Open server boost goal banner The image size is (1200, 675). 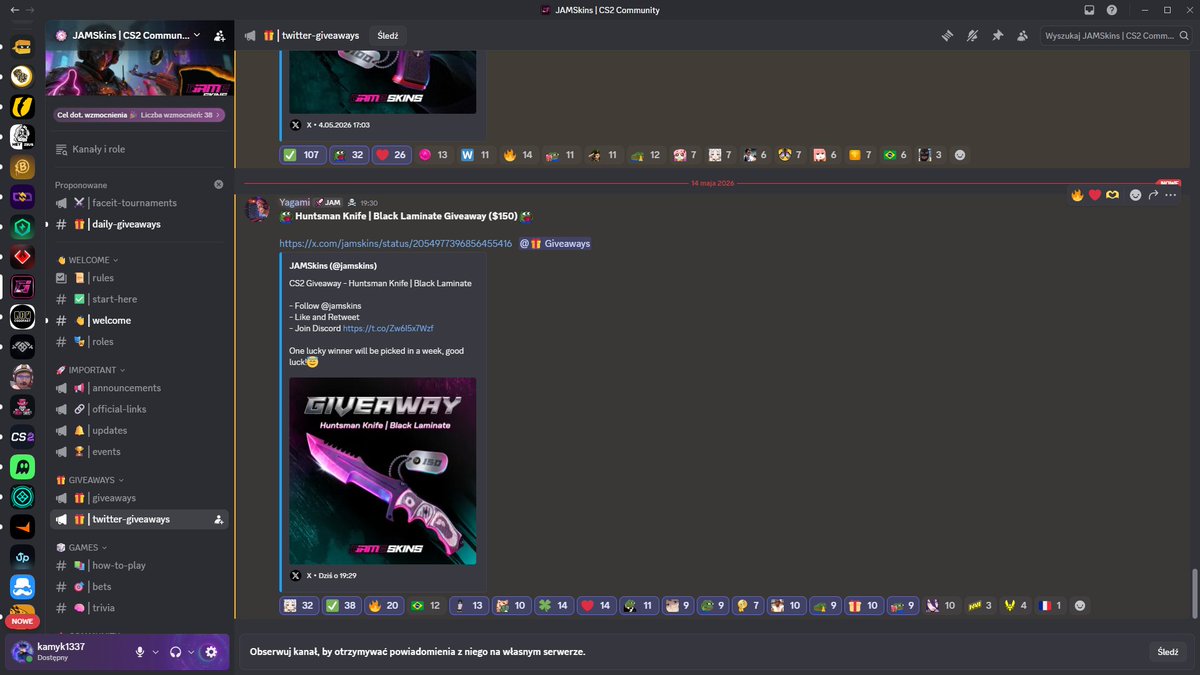[x=138, y=115]
